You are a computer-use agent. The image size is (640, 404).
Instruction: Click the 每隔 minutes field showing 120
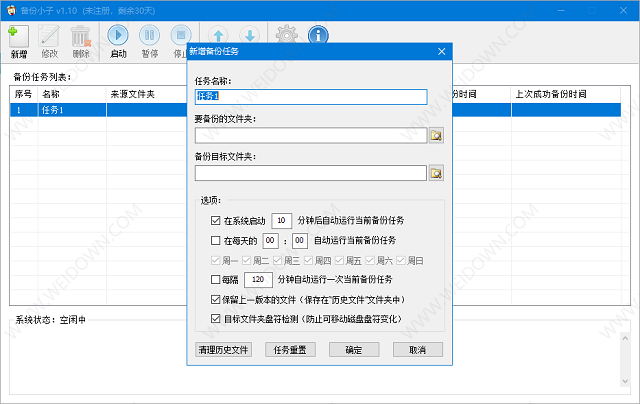(x=258, y=279)
